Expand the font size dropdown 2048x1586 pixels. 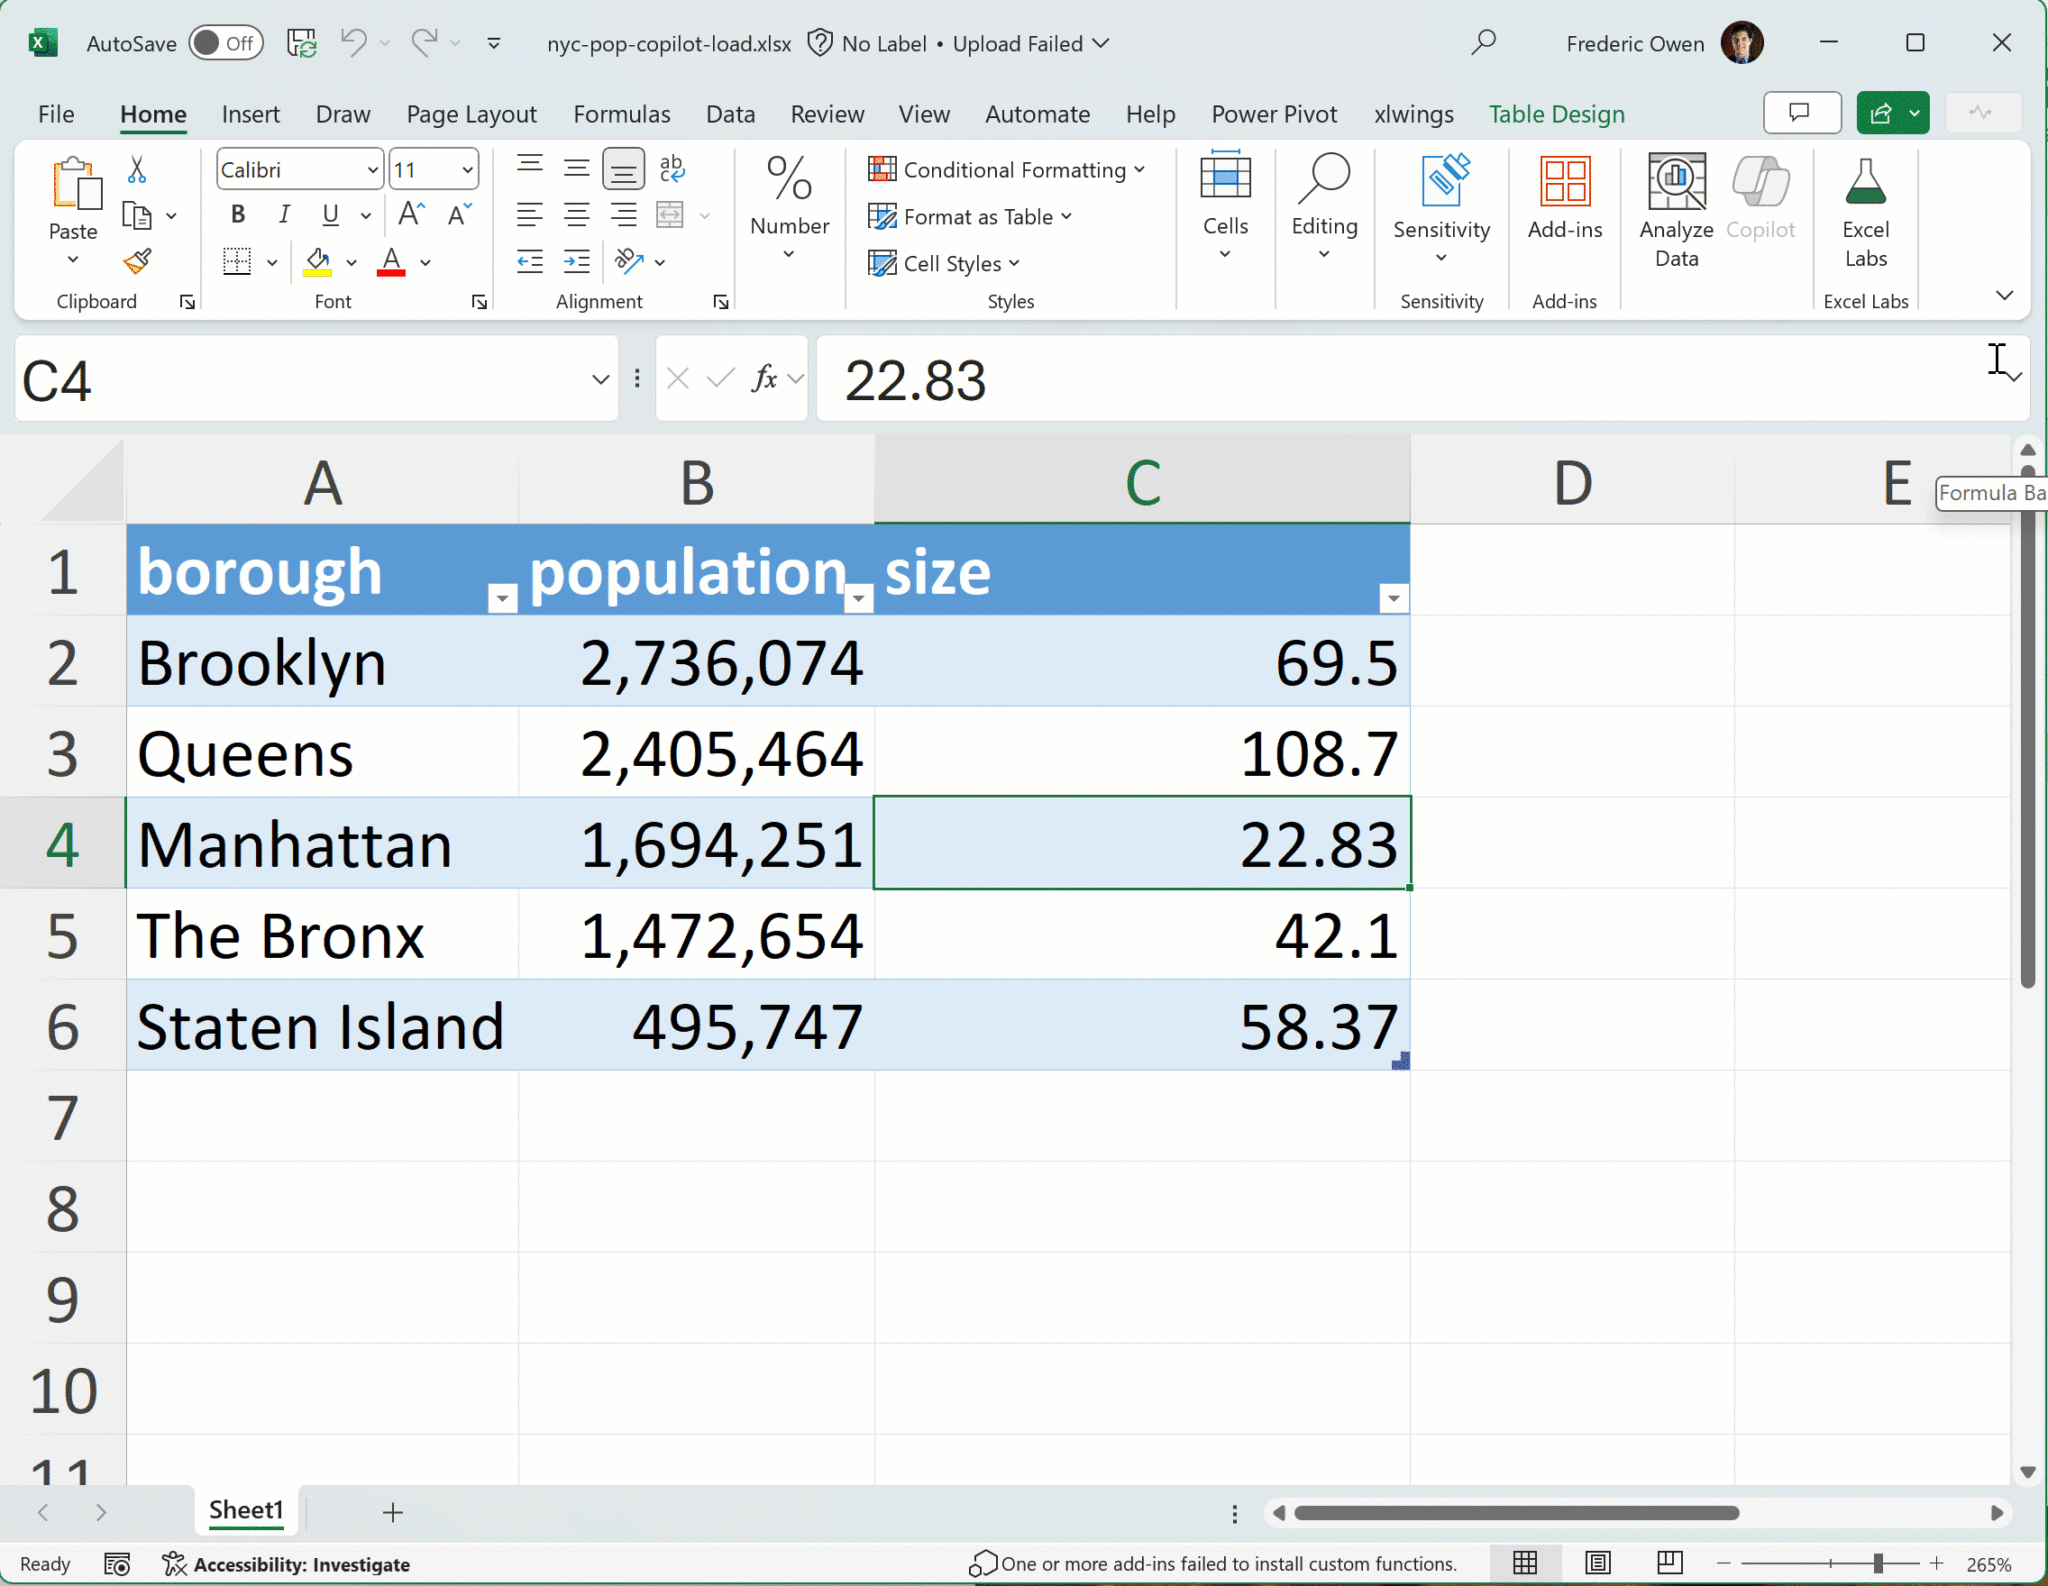(x=467, y=170)
